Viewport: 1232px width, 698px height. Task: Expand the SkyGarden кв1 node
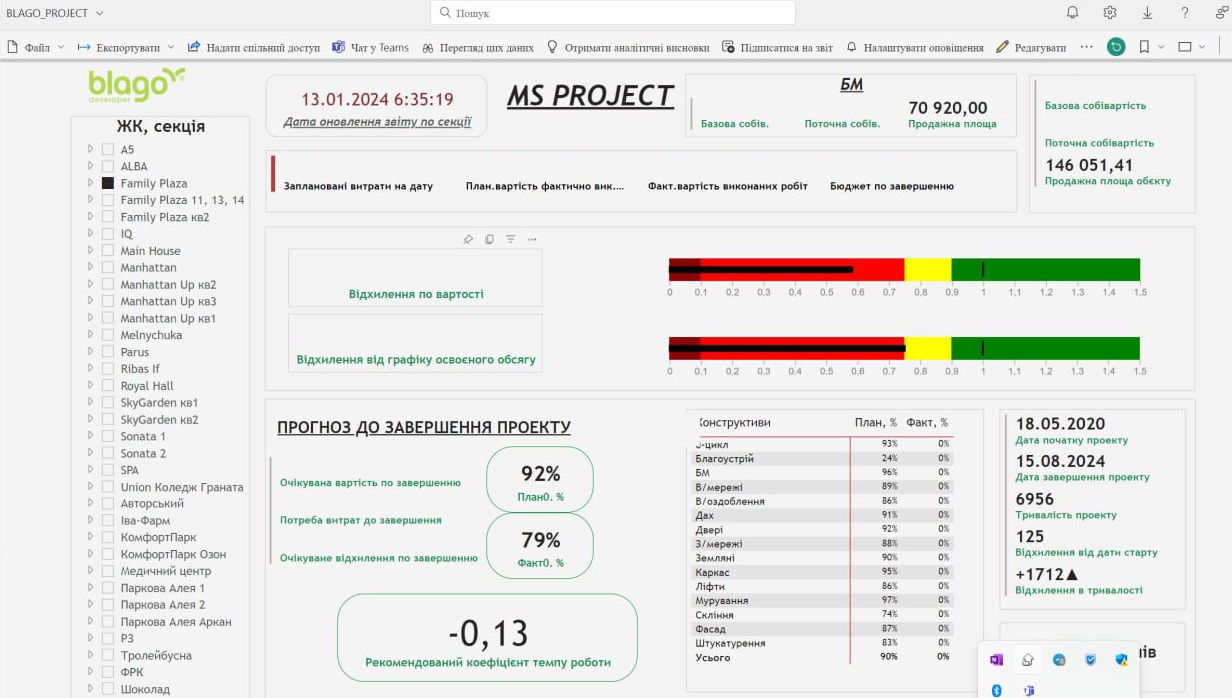pyautogui.click(x=91, y=403)
